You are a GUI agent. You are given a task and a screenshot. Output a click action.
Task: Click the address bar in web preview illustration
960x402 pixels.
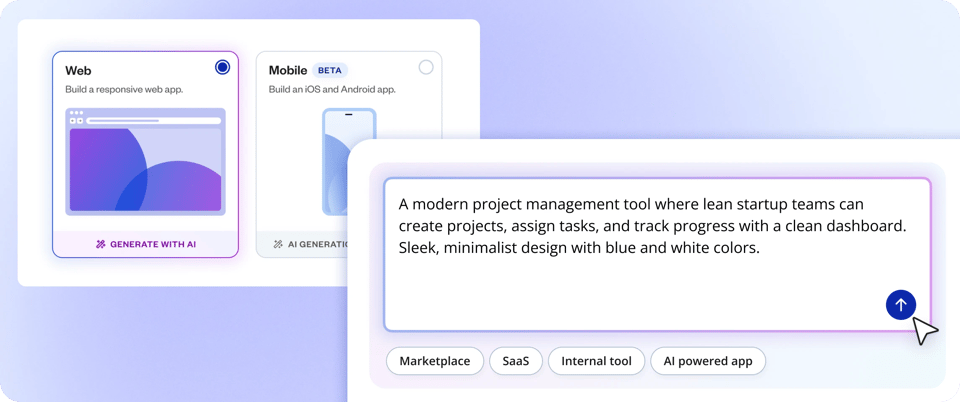[x=152, y=120]
